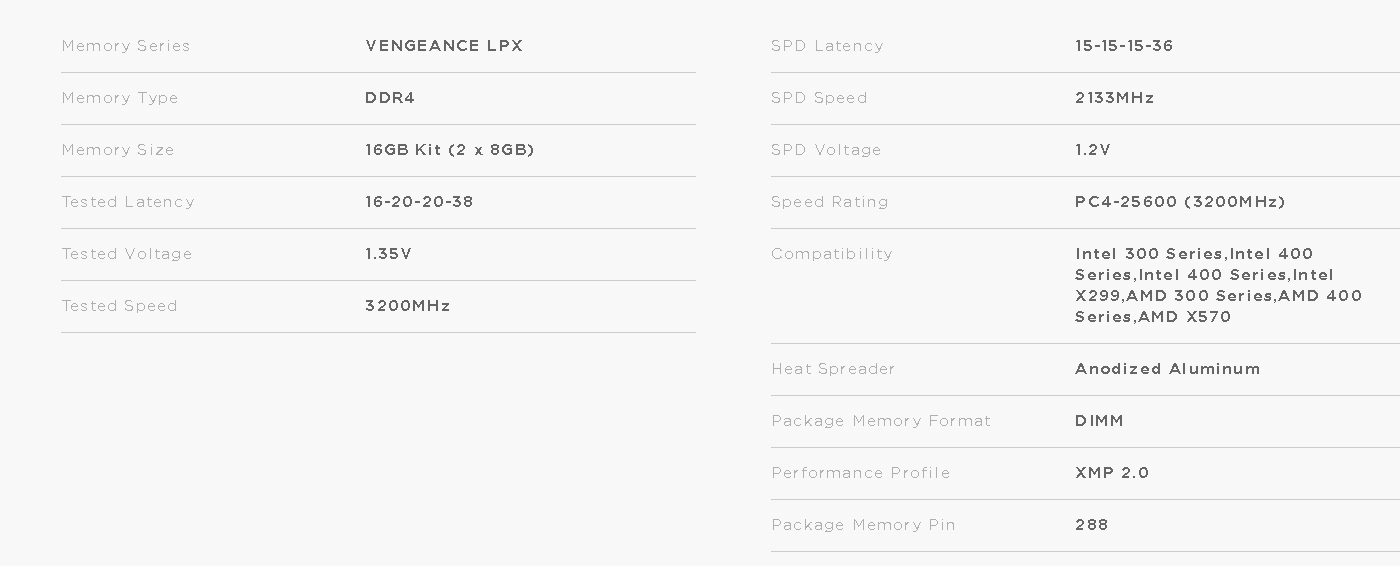The width and height of the screenshot is (1400, 566).
Task: Click the VENGEANCE LPX memory series value
Action: pos(444,46)
